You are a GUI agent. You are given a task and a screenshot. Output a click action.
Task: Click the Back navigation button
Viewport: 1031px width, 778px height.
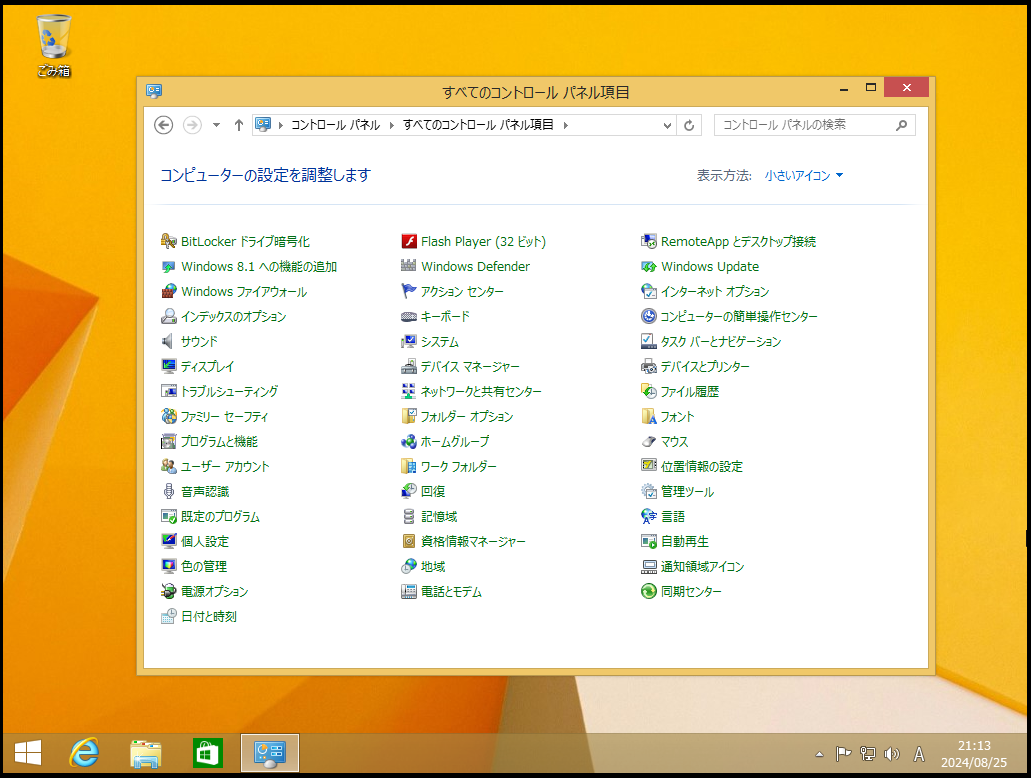(163, 125)
